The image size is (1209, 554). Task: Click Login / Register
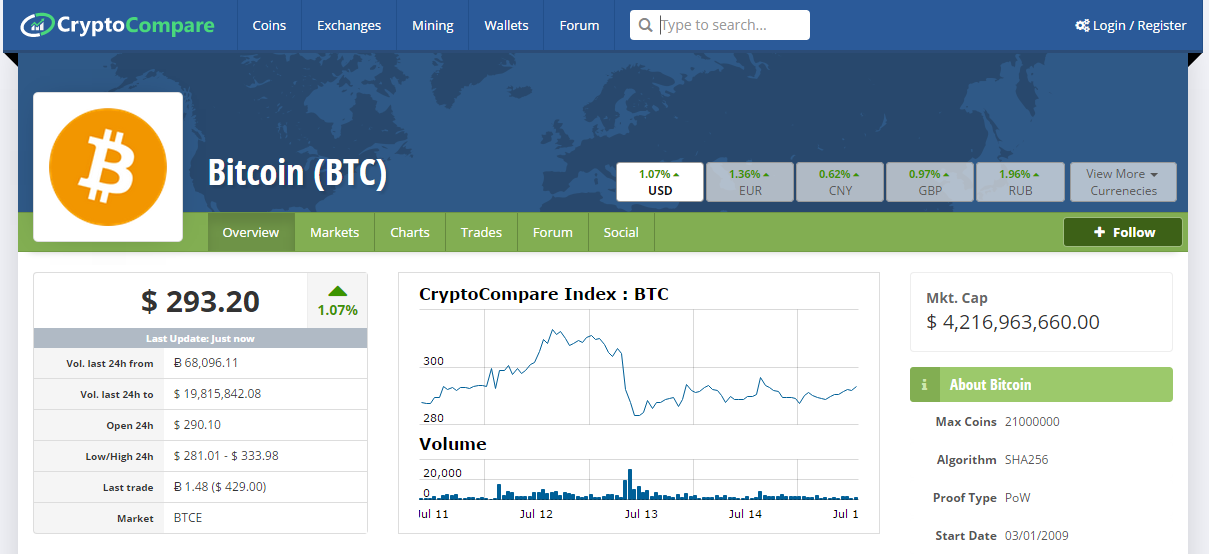coord(1131,25)
